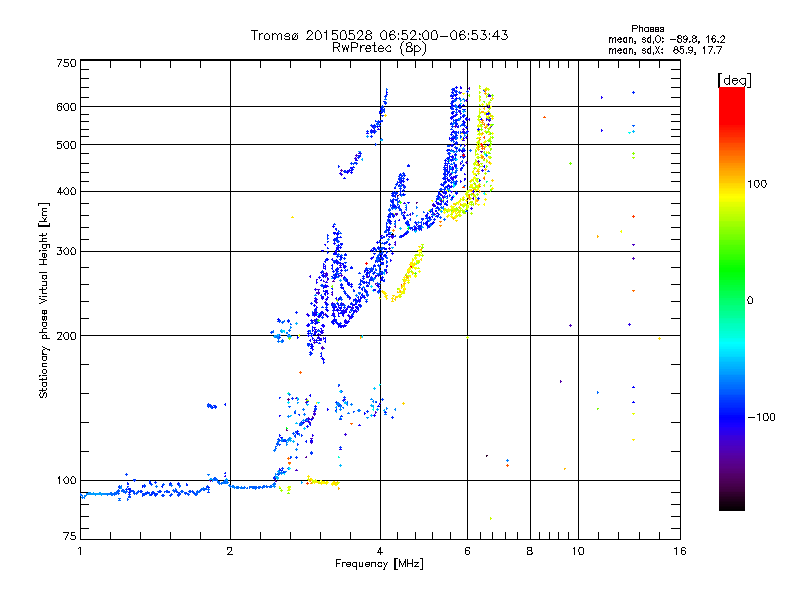Click the y-axis tick label '500'

(66, 145)
